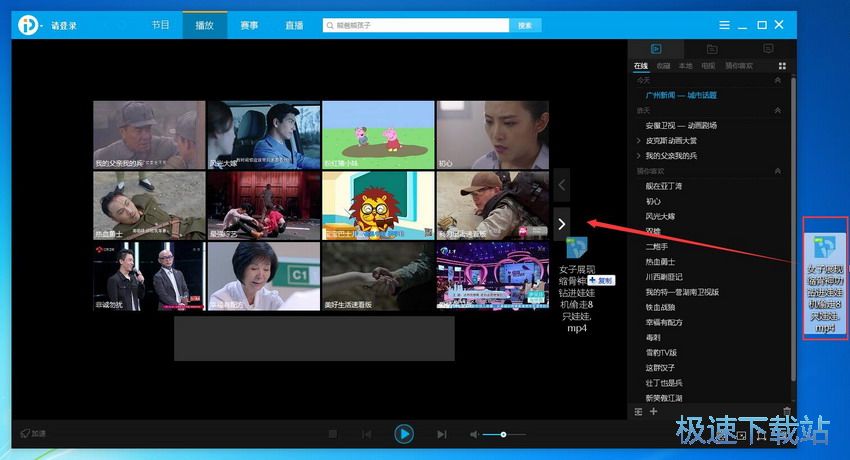The width and height of the screenshot is (850, 460).
Task: Select 二炮手 in the list
Action: 656,247
